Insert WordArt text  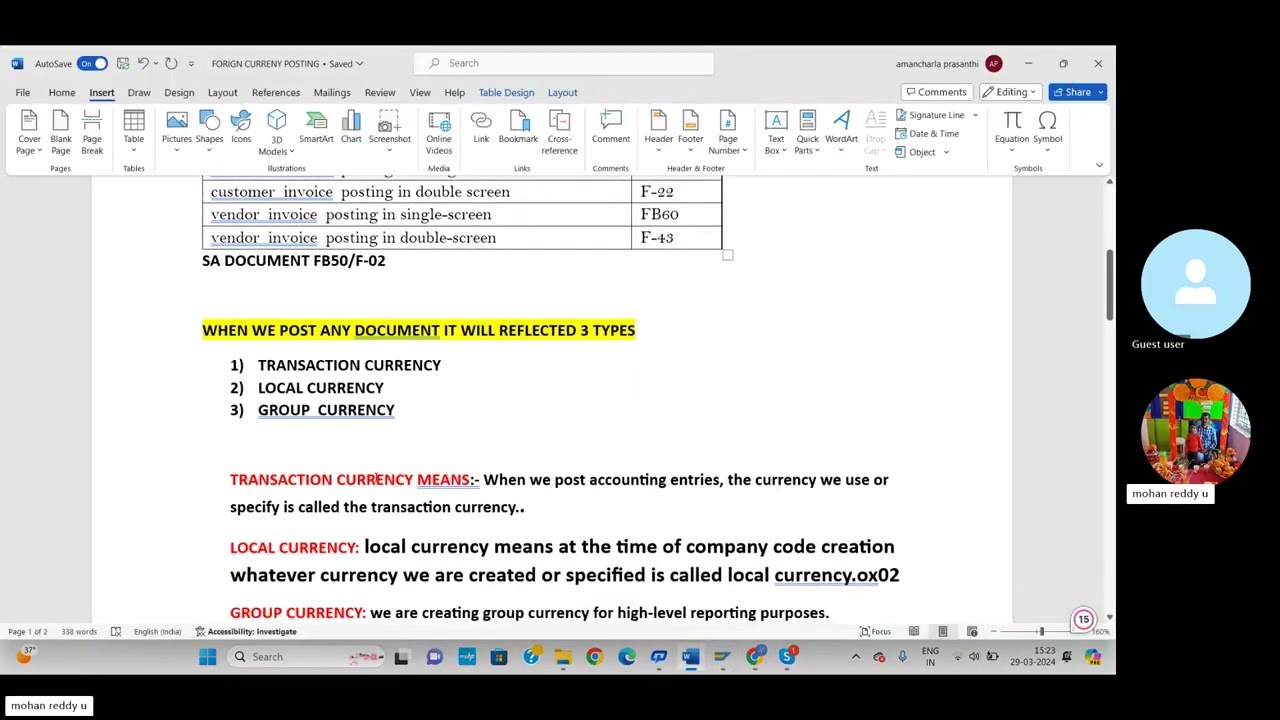click(841, 132)
